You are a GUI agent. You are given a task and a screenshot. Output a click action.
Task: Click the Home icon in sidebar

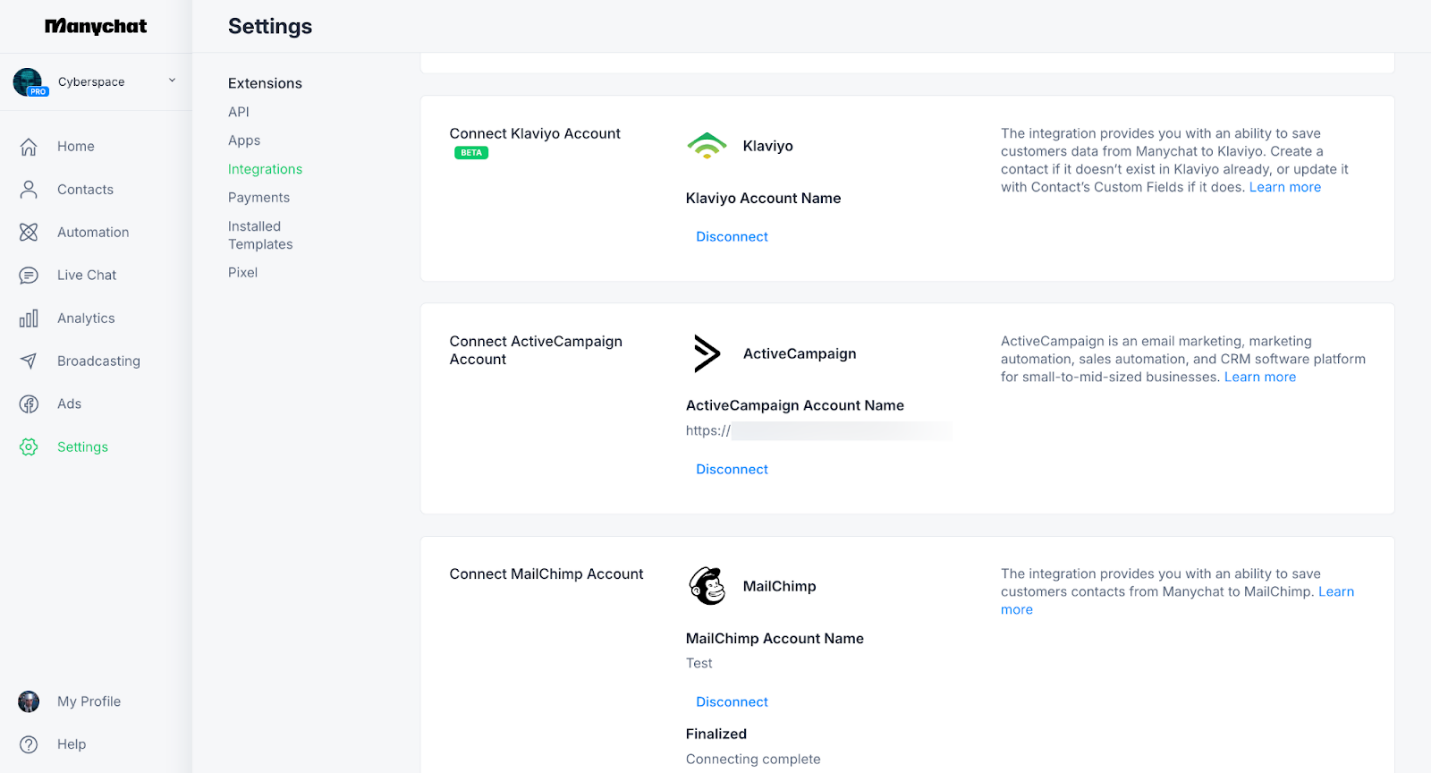[29, 147]
